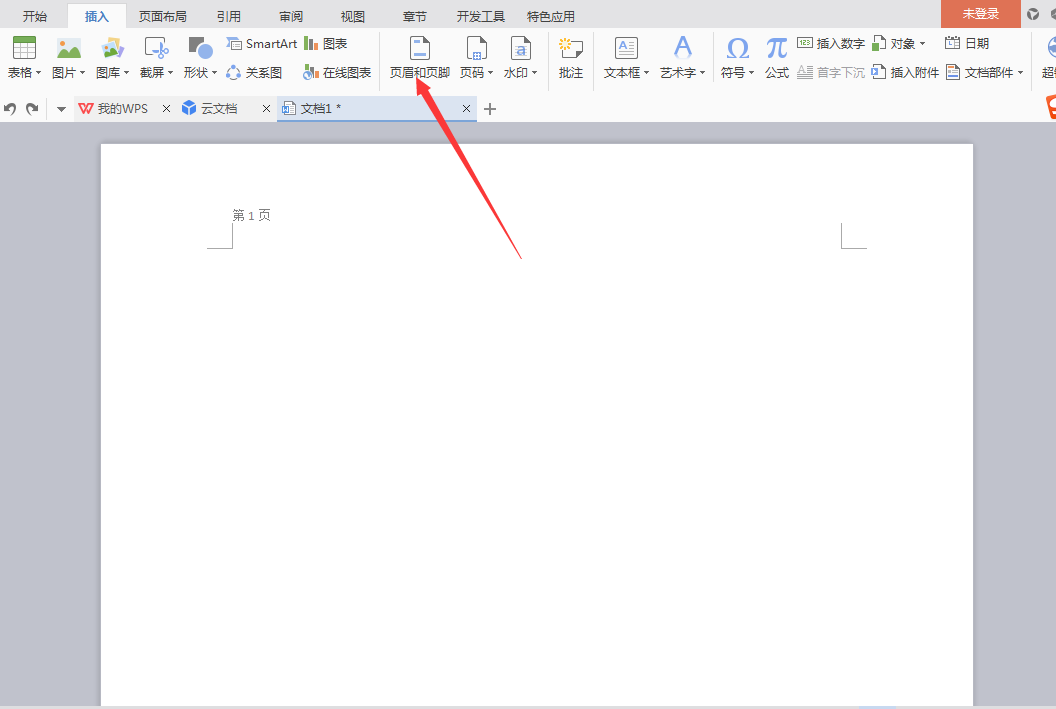Switch to the Cloud Docs (云文档) tab
This screenshot has height=709, width=1056.
[x=218, y=108]
